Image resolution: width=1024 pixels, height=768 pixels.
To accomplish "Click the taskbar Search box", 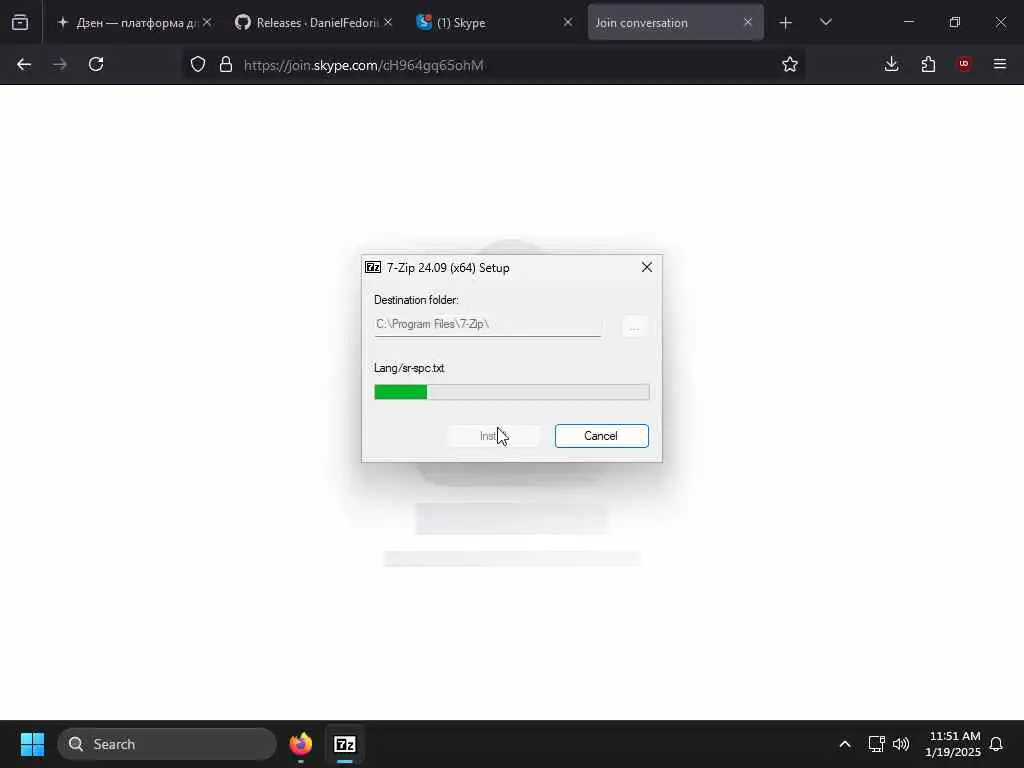I will (167, 744).
